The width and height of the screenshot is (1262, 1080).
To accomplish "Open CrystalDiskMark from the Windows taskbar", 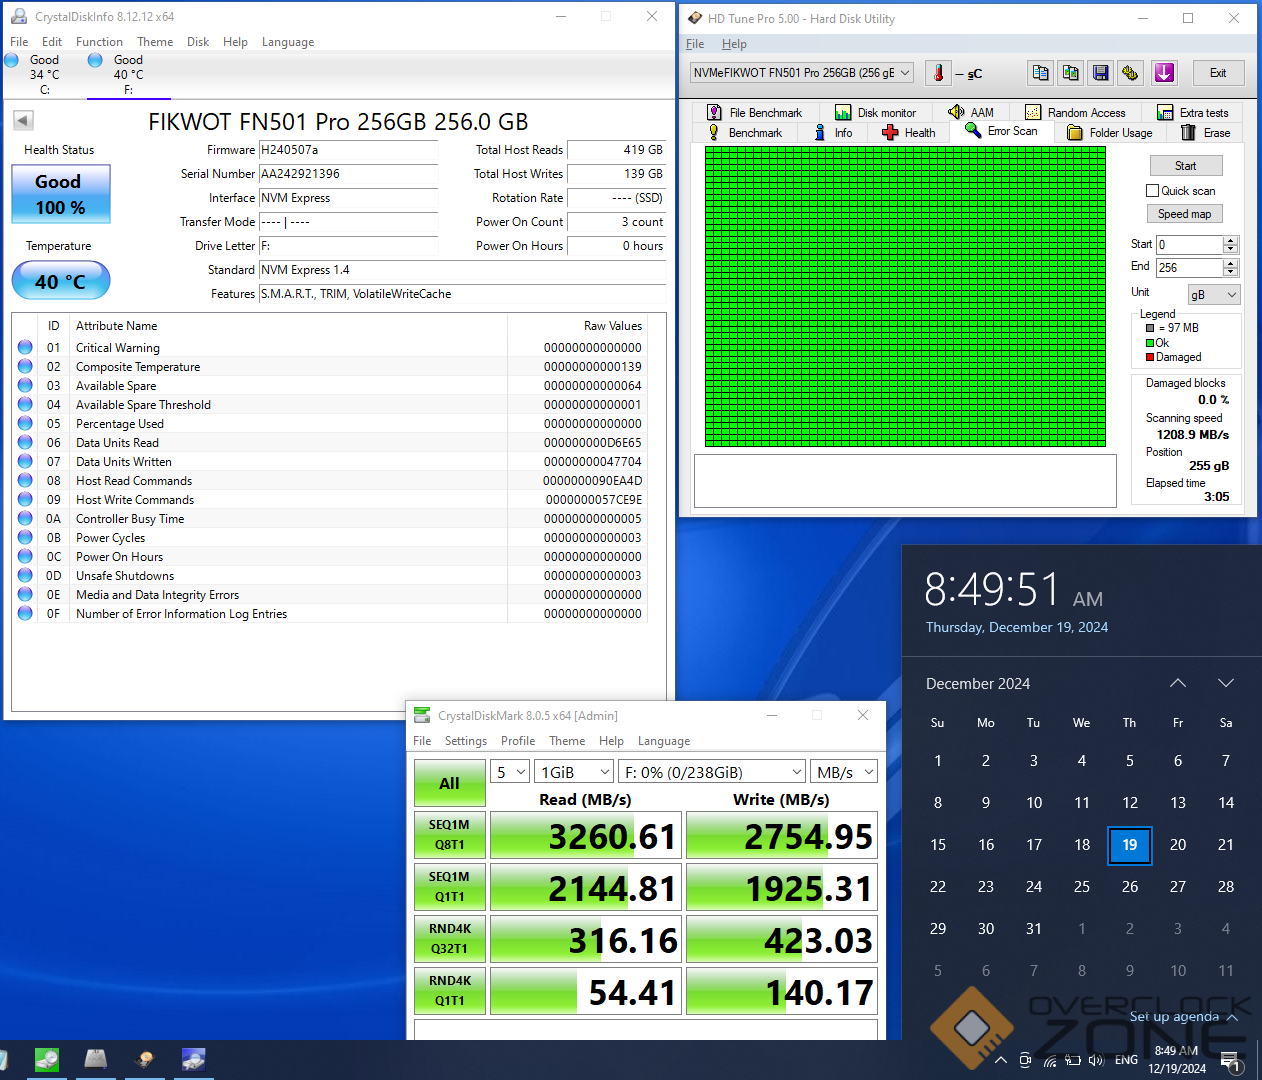I will pos(47,1059).
